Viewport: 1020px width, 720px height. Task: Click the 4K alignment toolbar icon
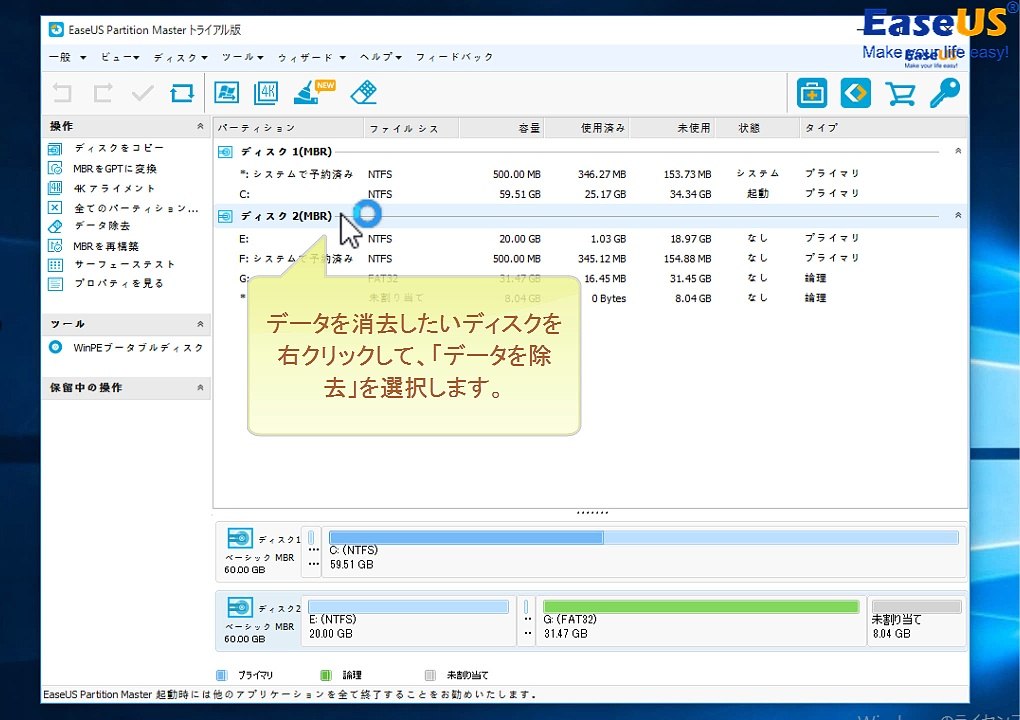tap(267, 92)
